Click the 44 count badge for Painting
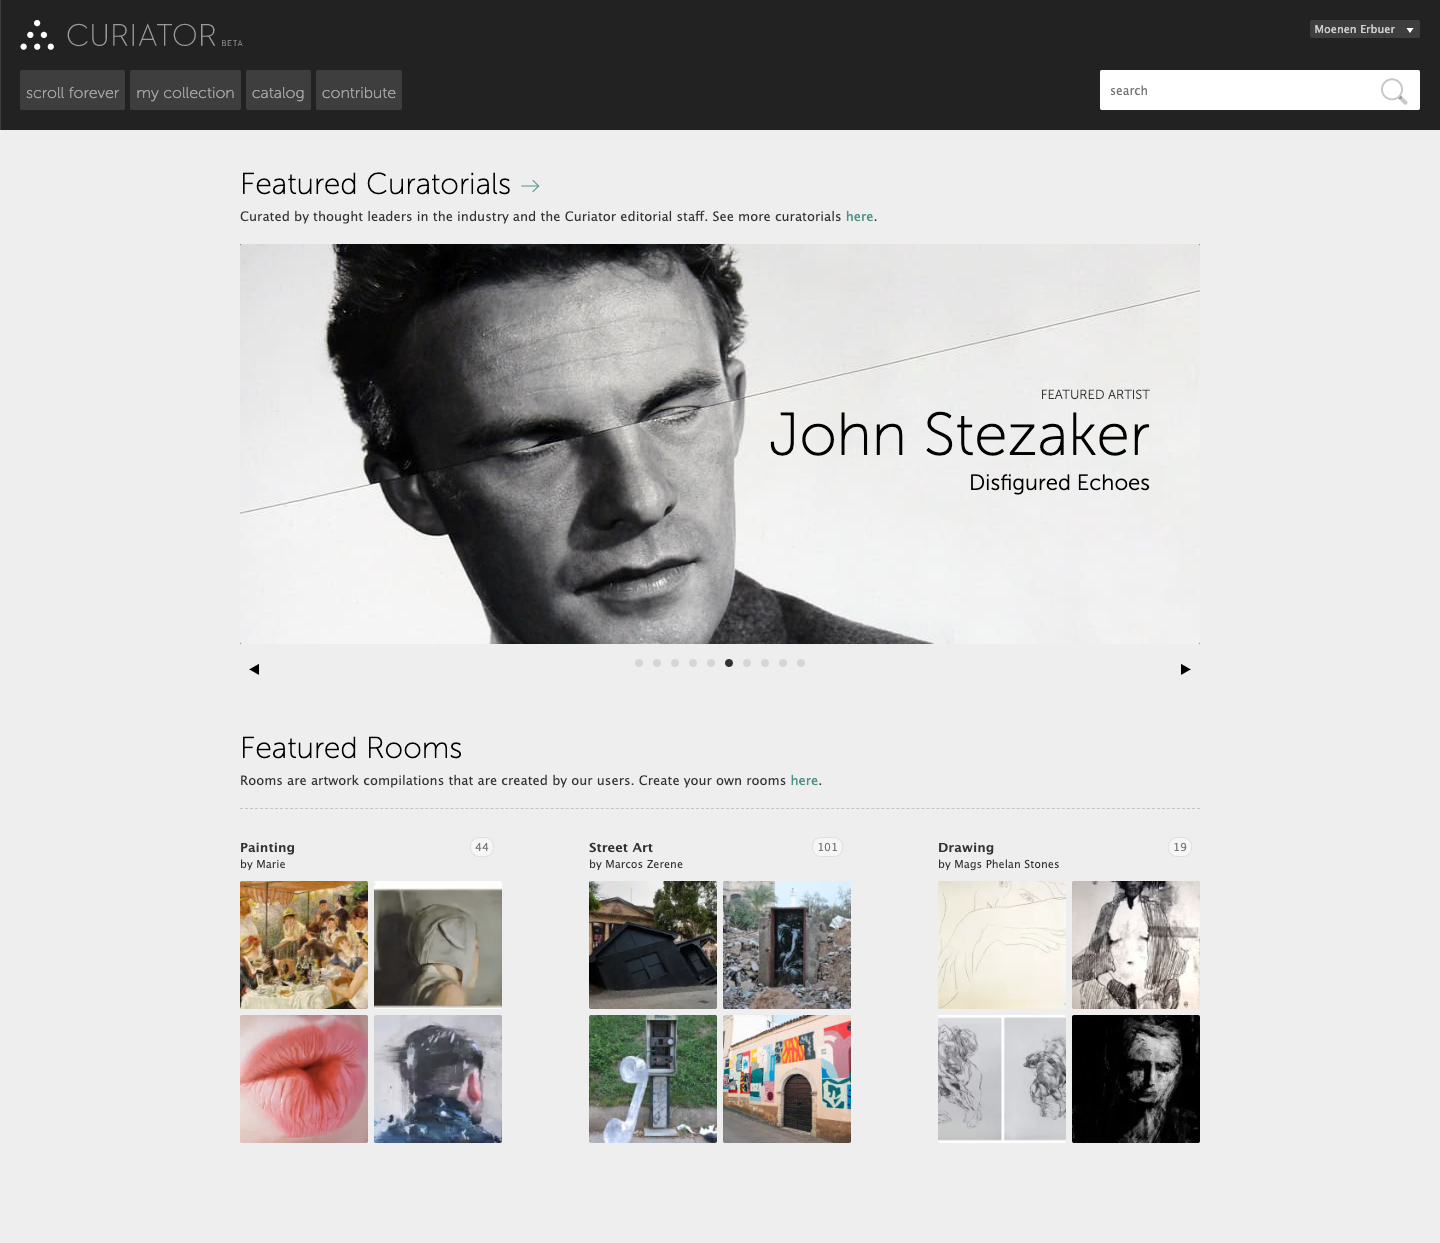The width and height of the screenshot is (1440, 1243). click(x=482, y=847)
